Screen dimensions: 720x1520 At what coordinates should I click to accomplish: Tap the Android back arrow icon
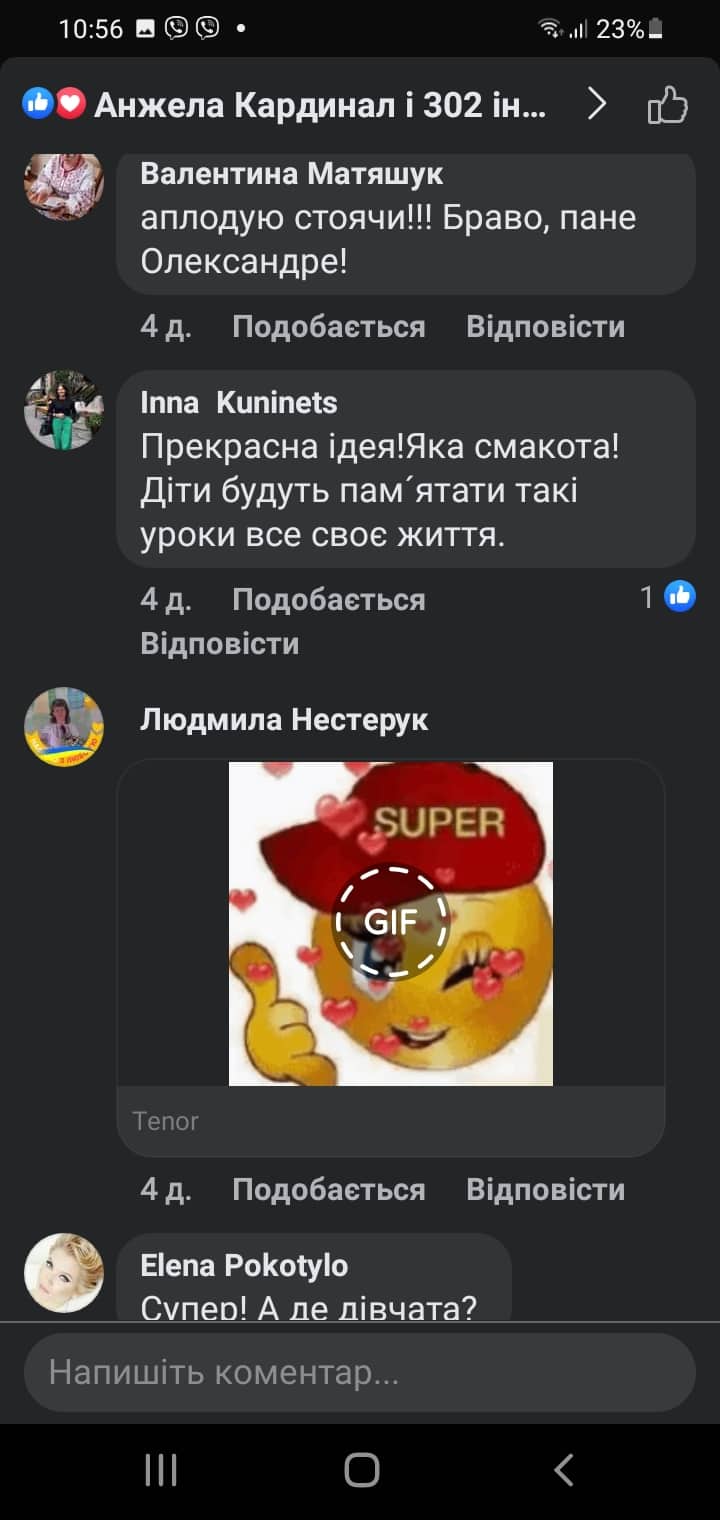[x=563, y=1470]
